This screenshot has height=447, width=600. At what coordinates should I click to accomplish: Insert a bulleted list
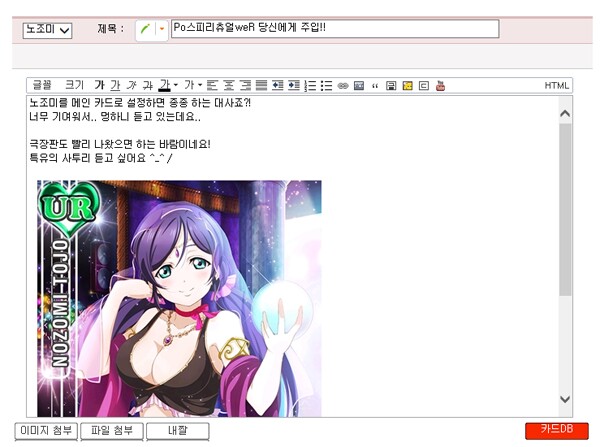[326, 85]
